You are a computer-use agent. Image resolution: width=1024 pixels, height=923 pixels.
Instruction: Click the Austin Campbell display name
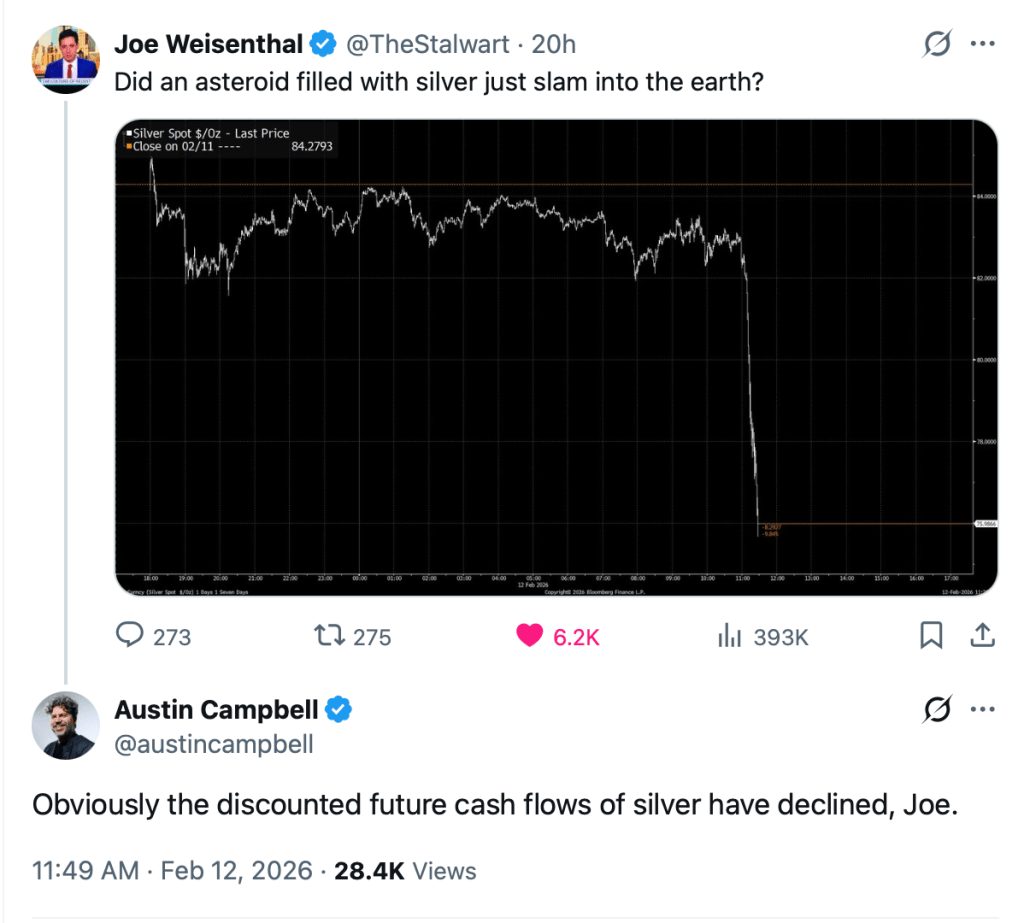[216, 710]
